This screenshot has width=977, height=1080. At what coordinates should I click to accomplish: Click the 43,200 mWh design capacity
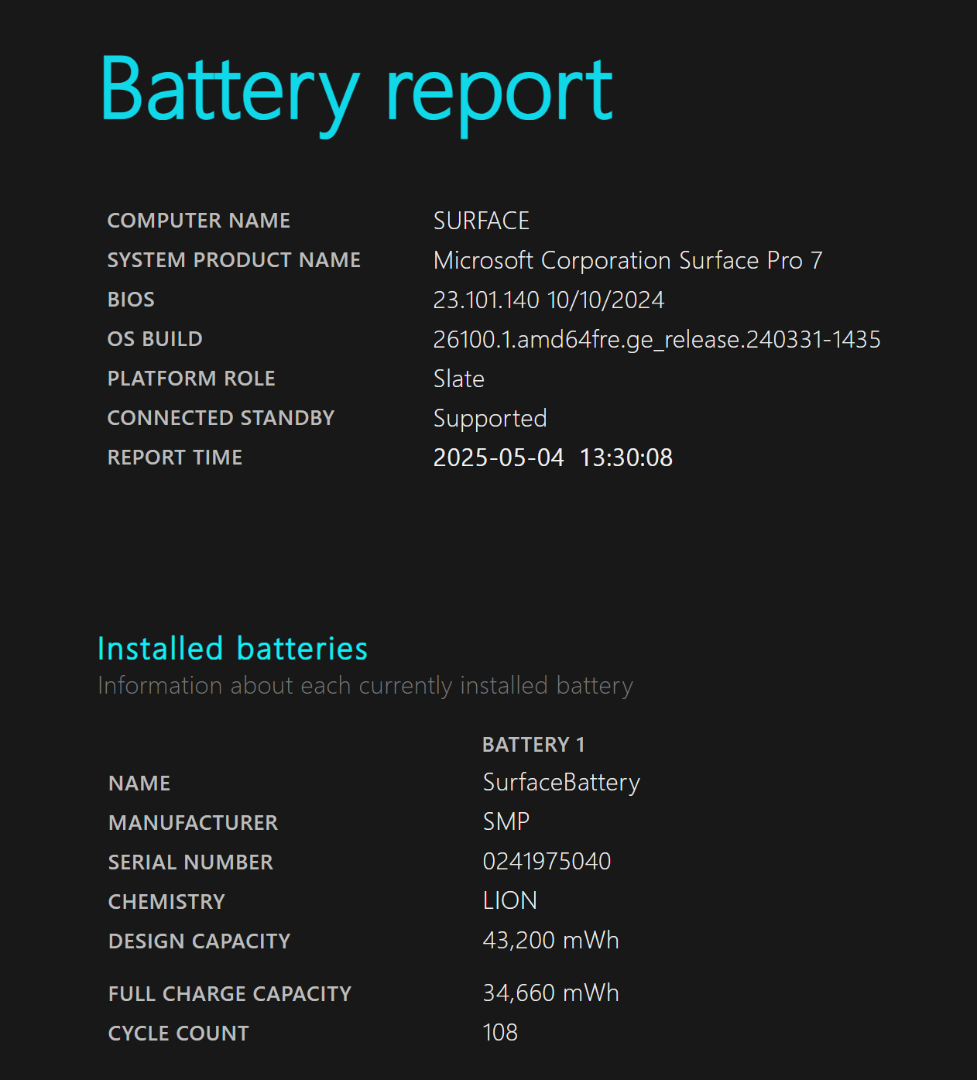click(x=551, y=940)
